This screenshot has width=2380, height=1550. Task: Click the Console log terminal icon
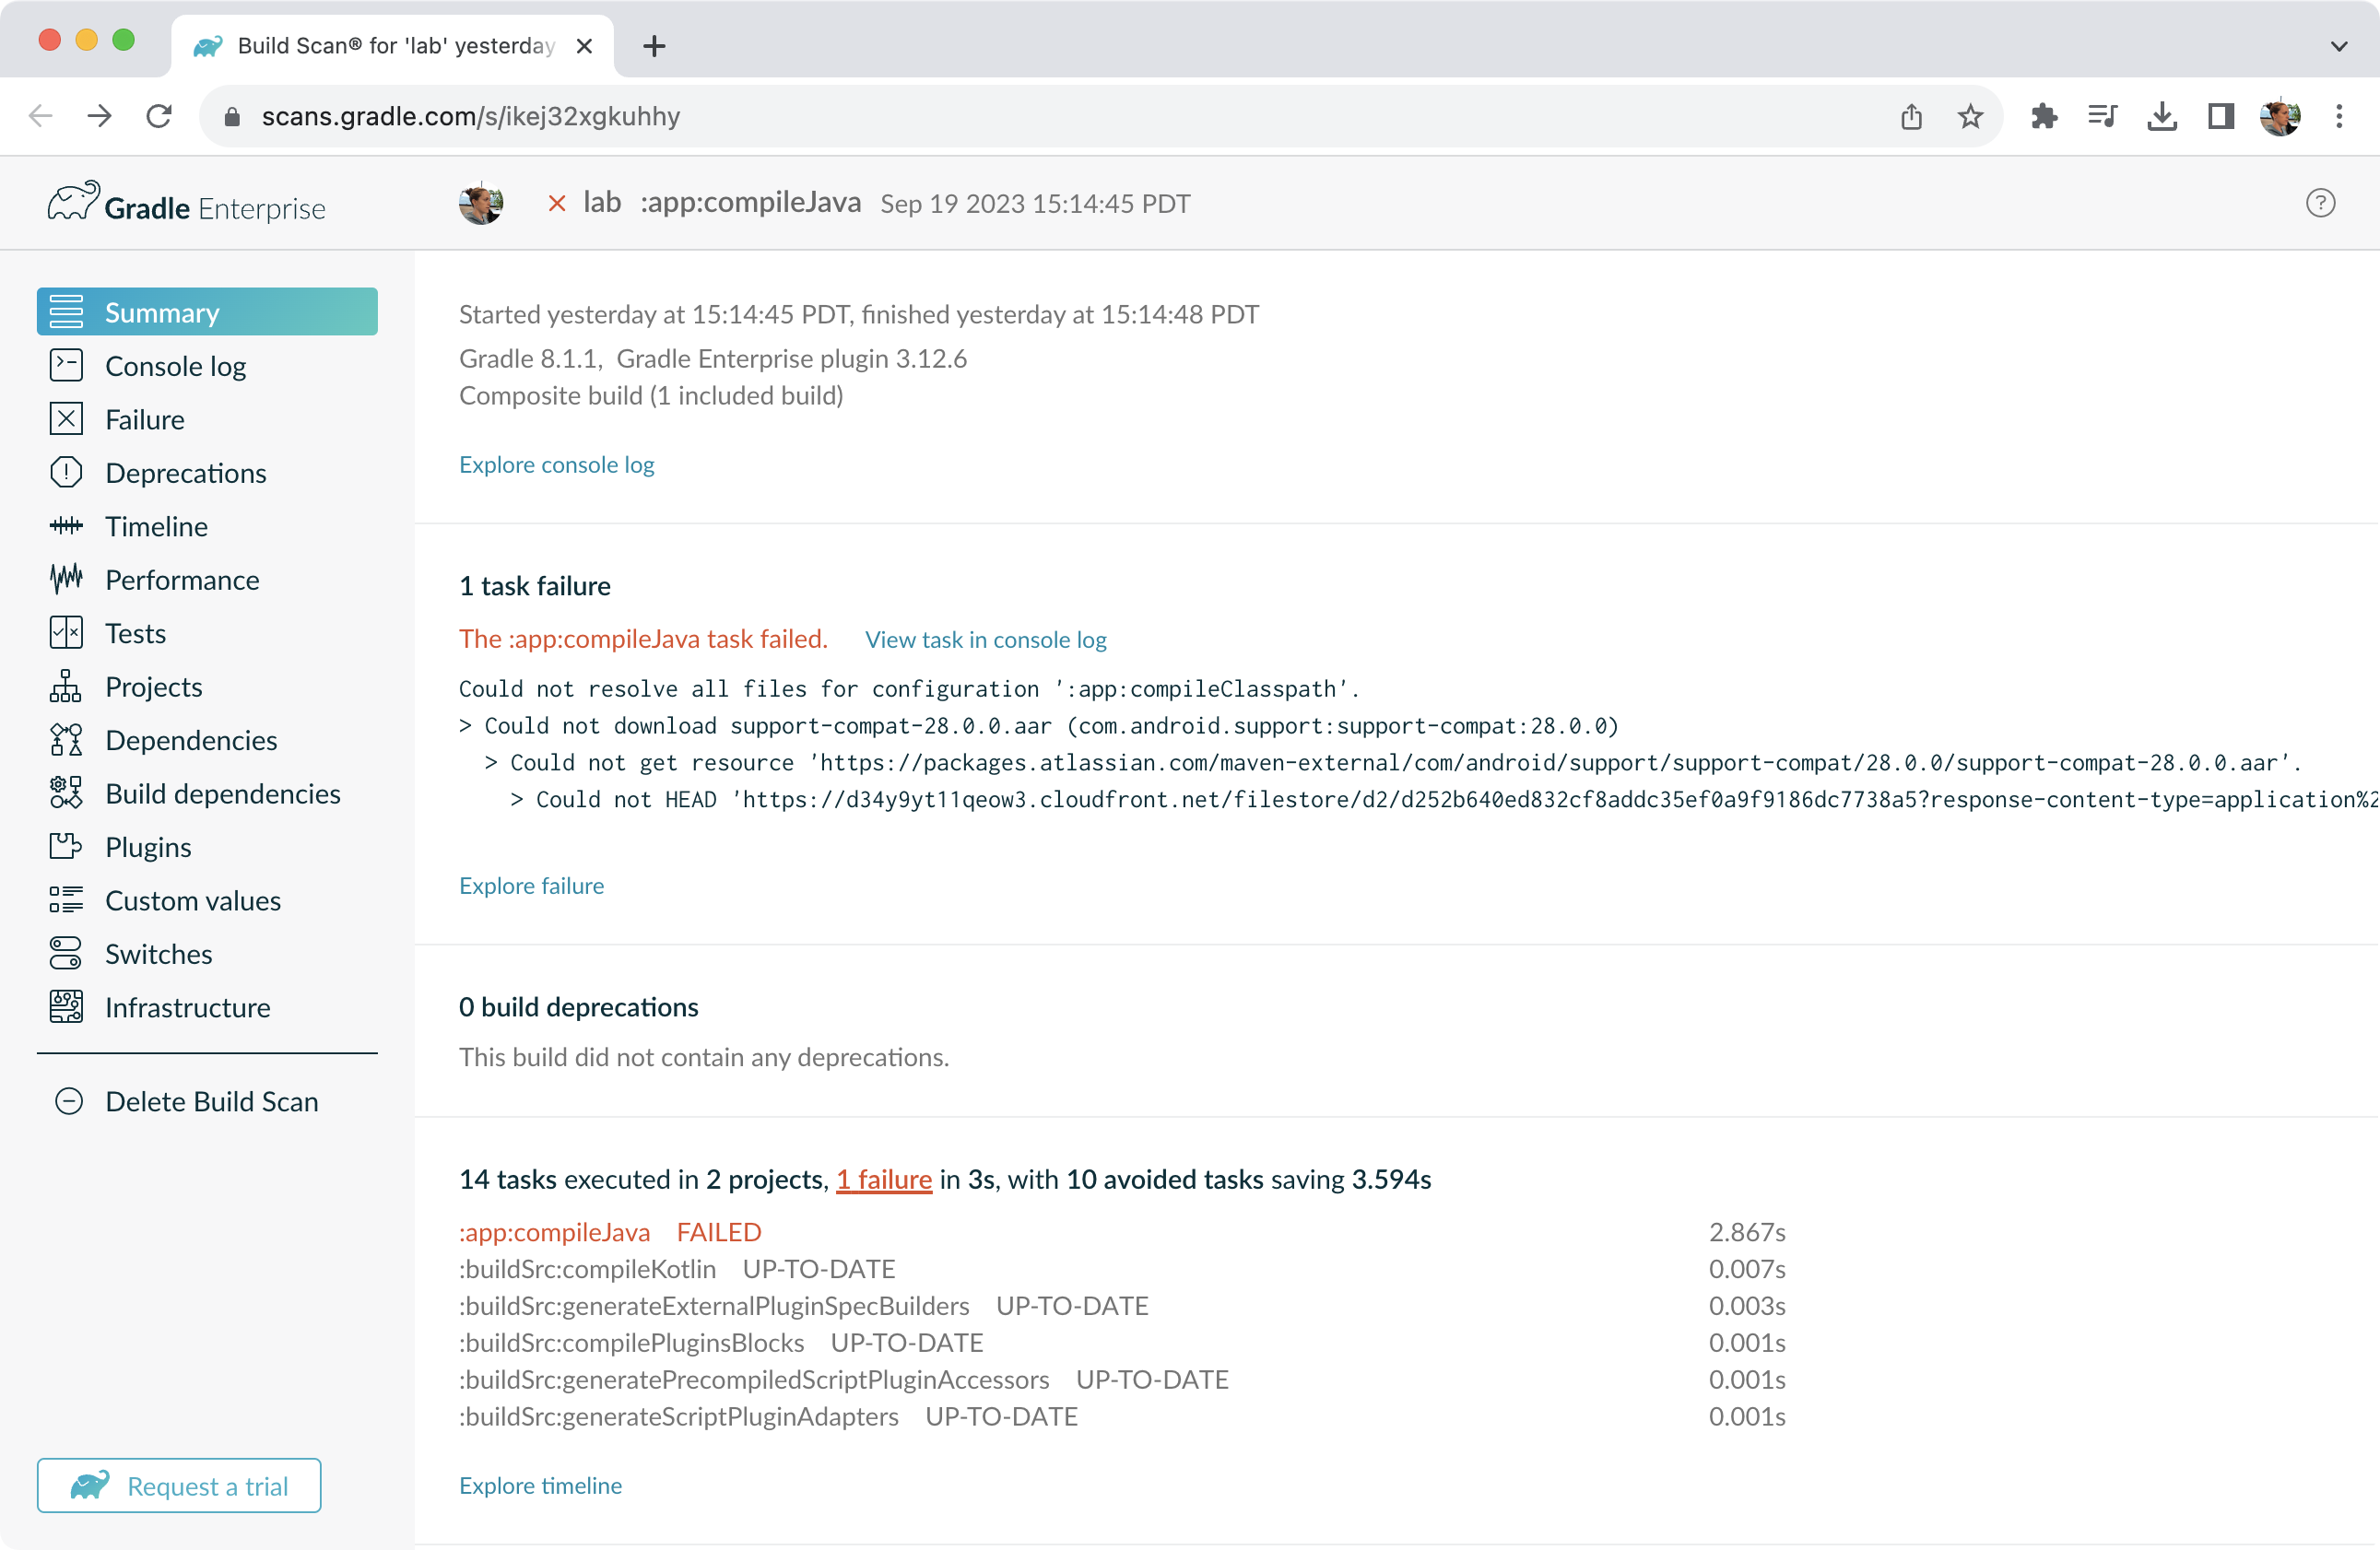click(x=66, y=366)
